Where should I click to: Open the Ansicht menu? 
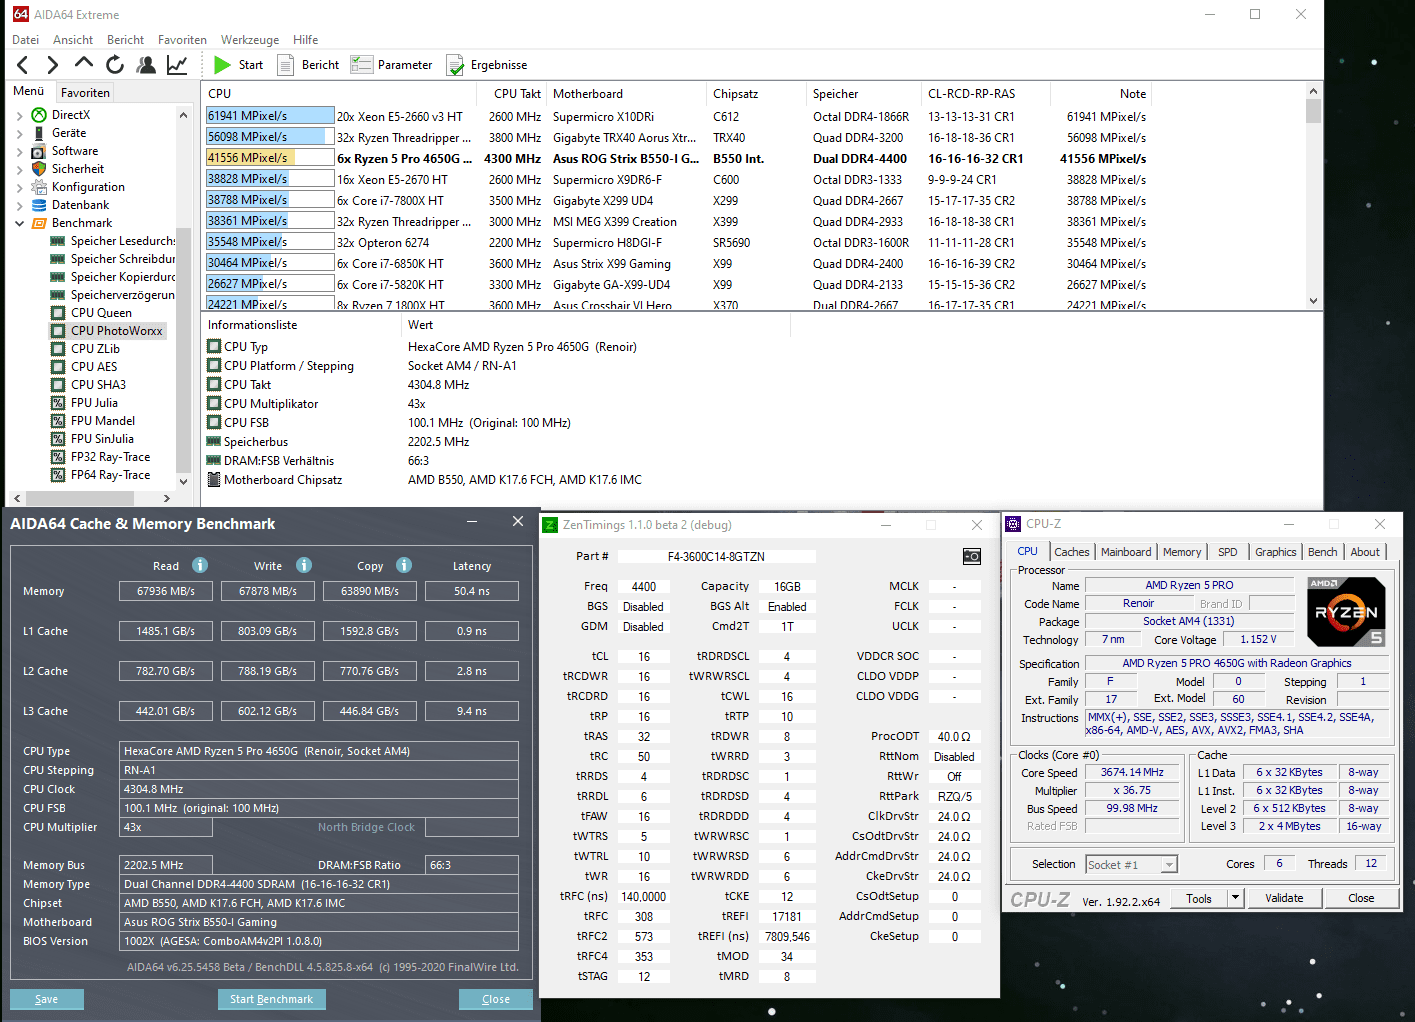pyautogui.click(x=73, y=40)
